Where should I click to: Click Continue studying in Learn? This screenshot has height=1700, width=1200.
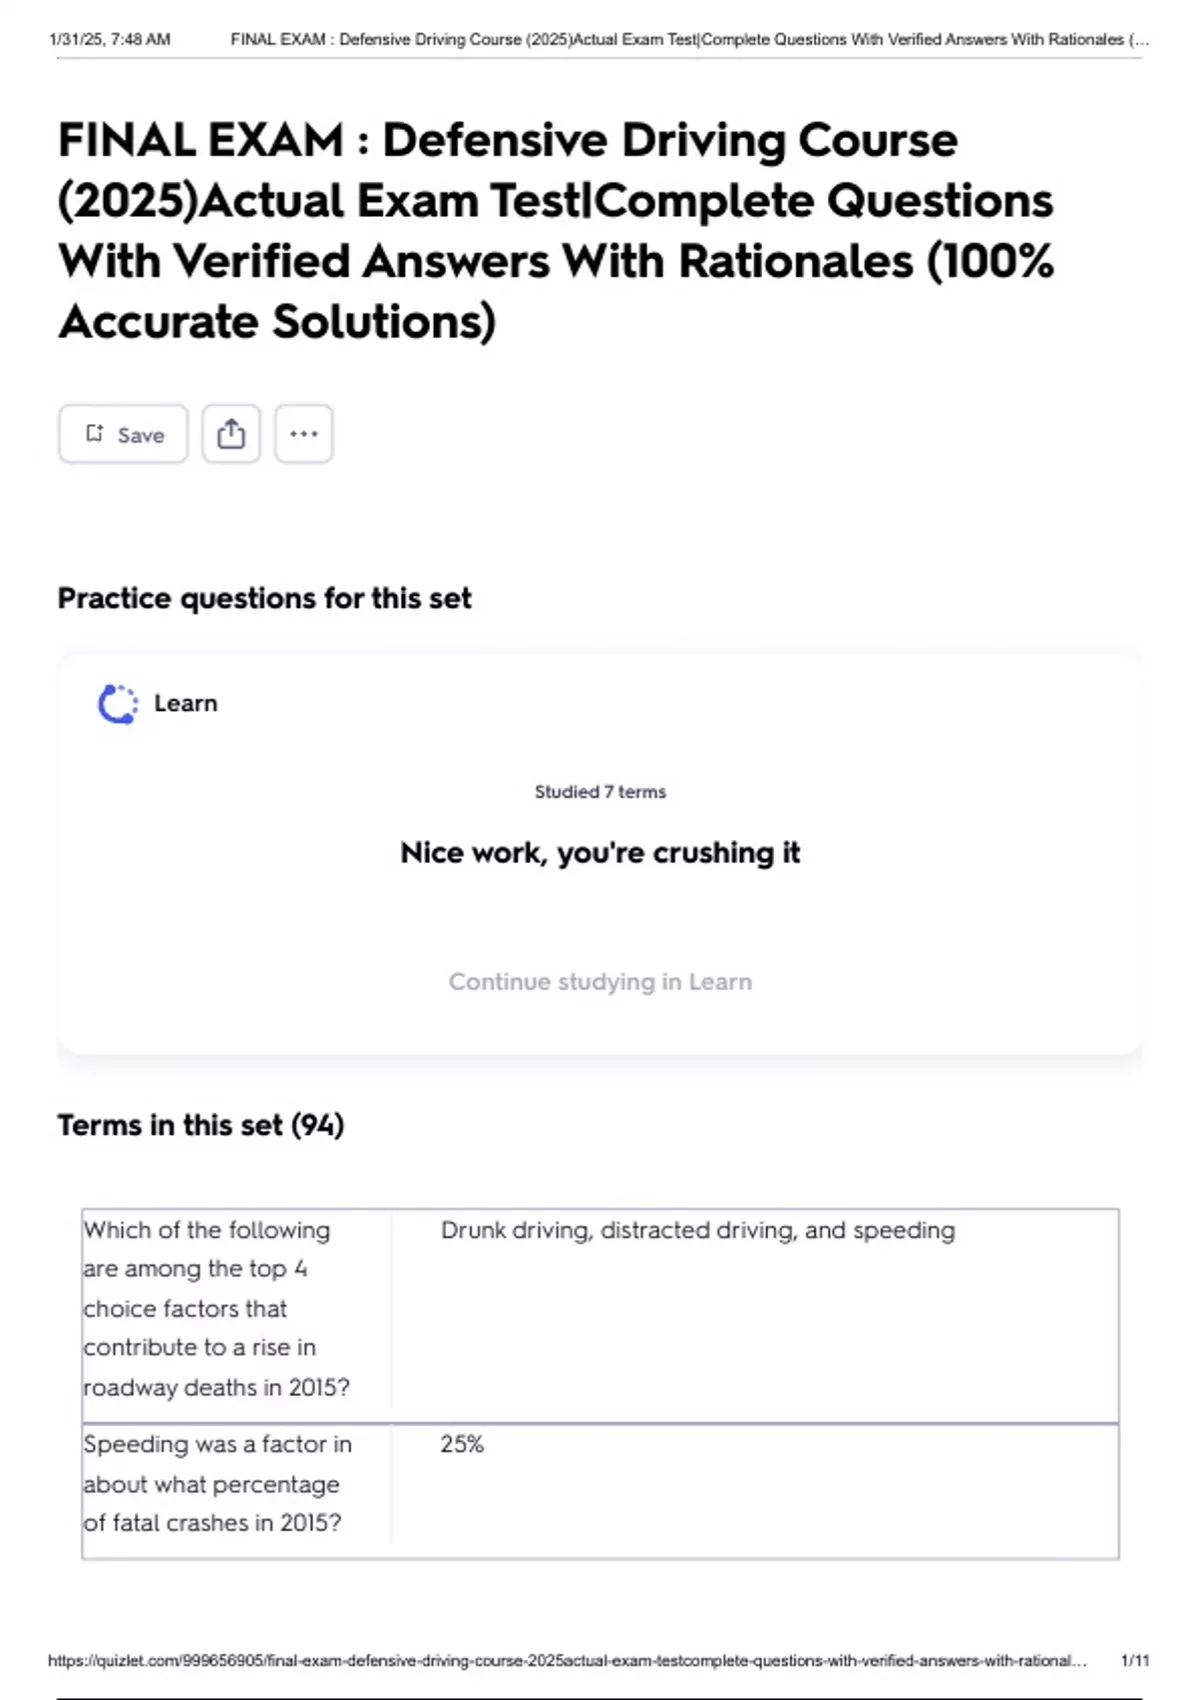[600, 982]
